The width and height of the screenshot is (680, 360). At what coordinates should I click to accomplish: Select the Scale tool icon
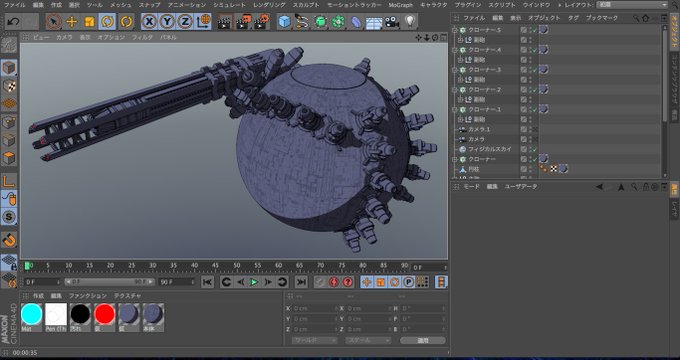(x=89, y=21)
